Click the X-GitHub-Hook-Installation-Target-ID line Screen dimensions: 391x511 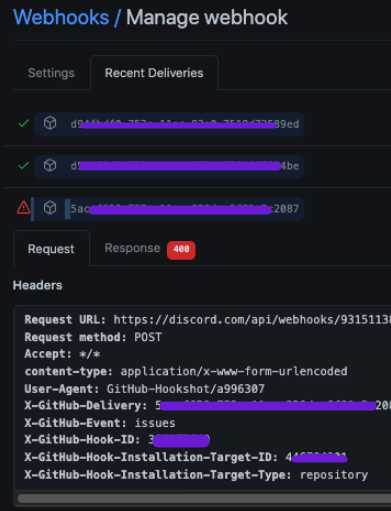point(186,457)
